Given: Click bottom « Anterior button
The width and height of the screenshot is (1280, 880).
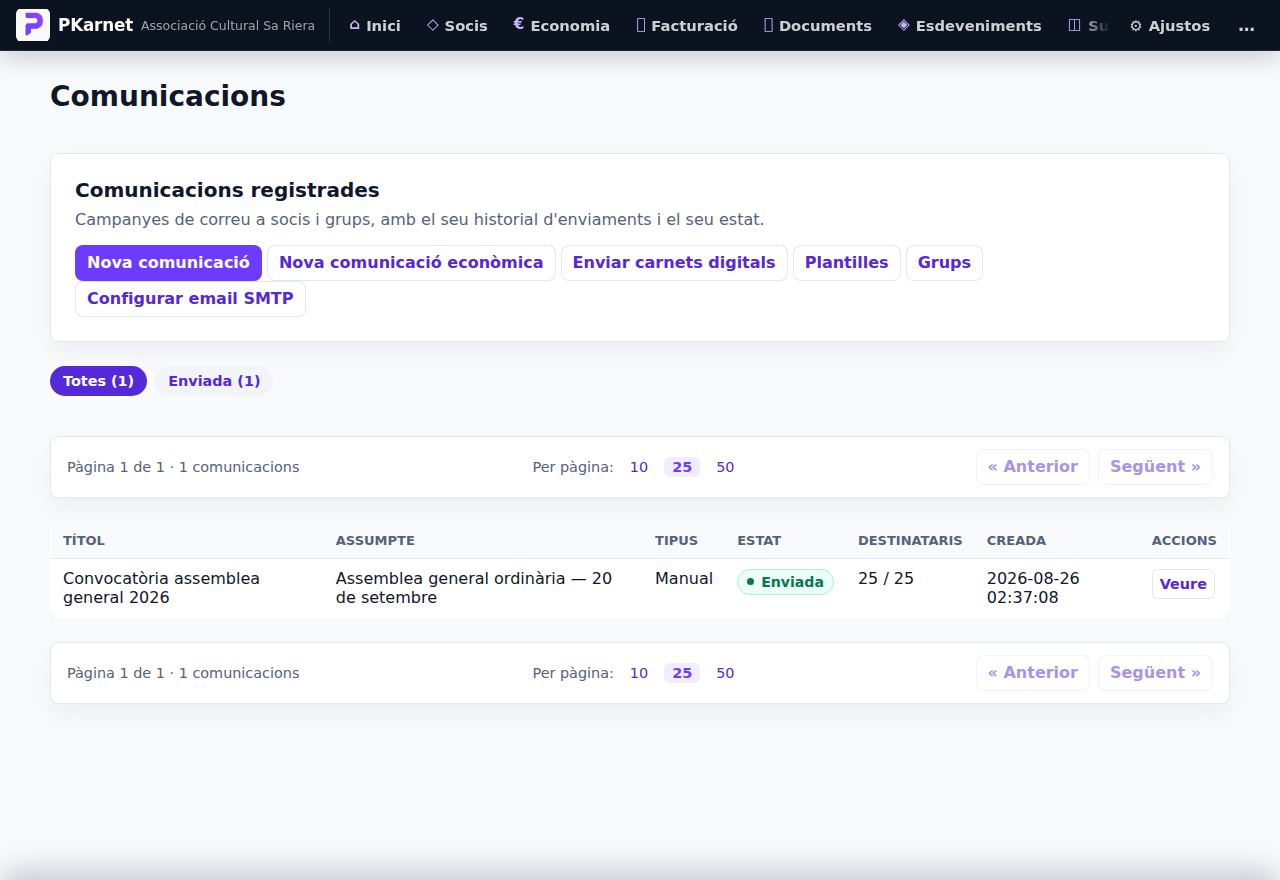Looking at the screenshot, I should [x=1033, y=673].
